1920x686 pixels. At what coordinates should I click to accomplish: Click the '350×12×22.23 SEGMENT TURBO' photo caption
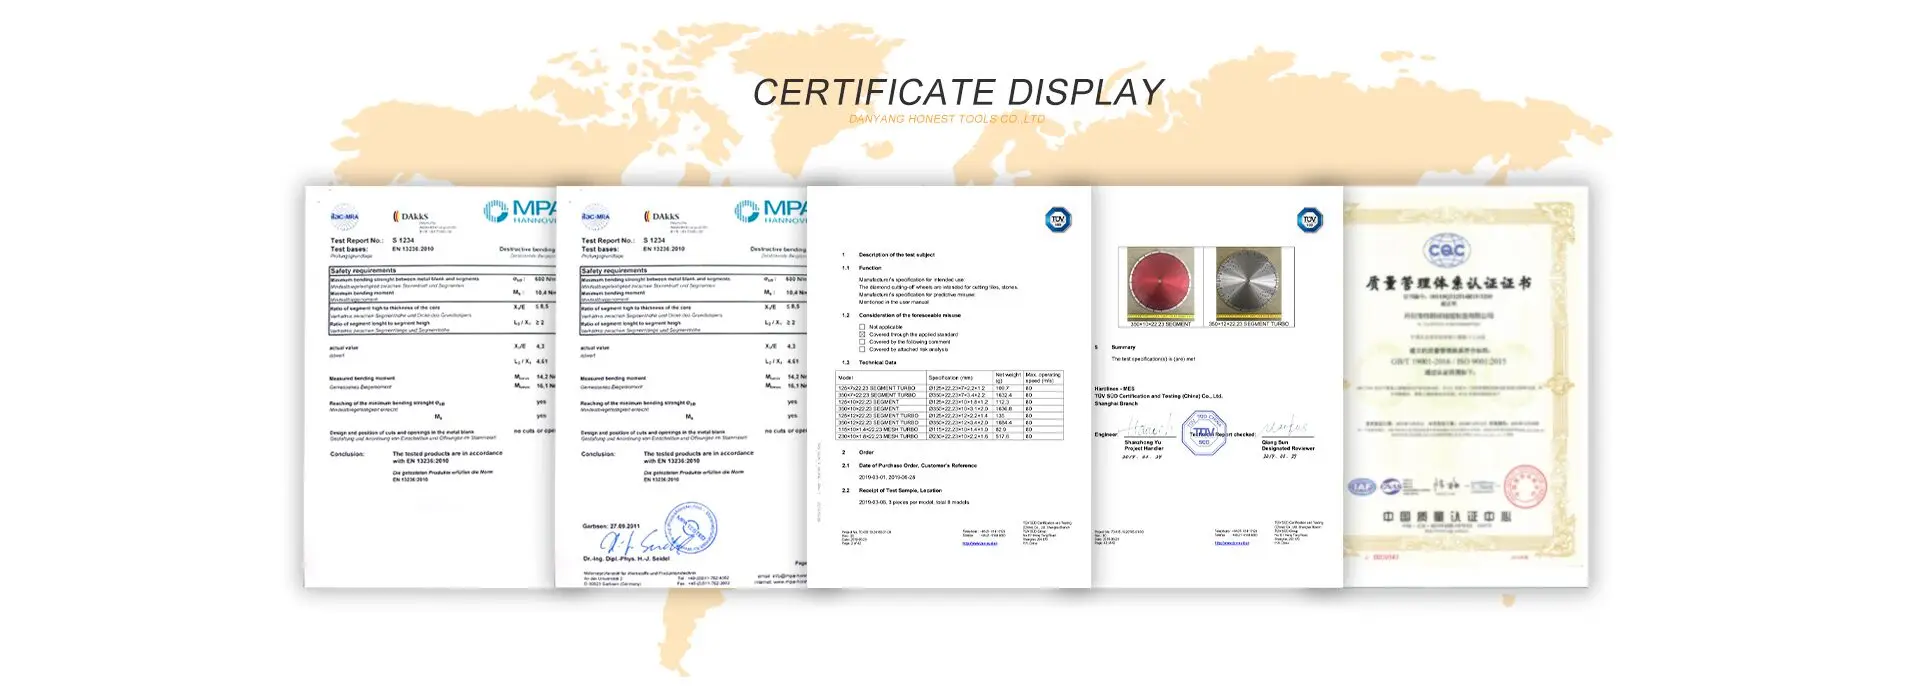(x=1249, y=324)
